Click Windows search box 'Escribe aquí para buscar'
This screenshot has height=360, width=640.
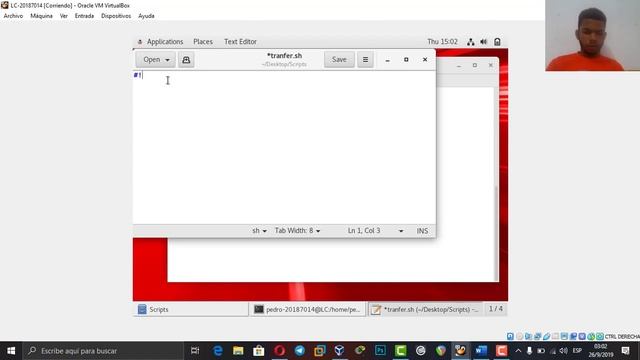[103, 351]
